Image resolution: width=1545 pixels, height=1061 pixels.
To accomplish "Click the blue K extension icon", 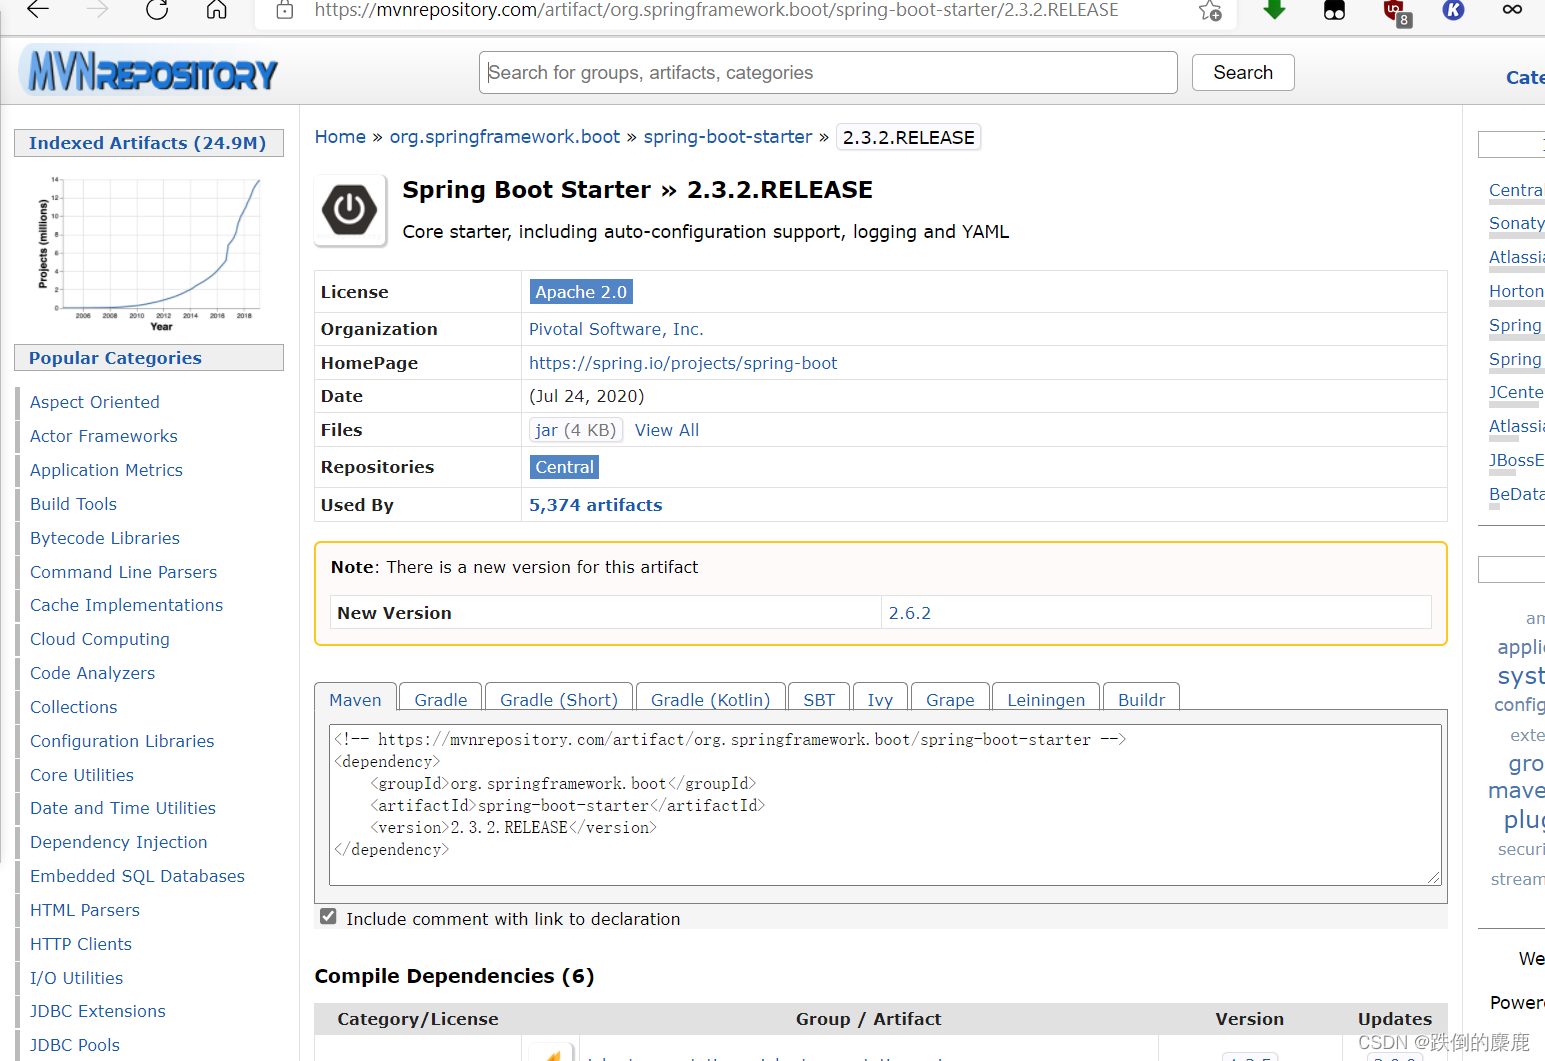I will pyautogui.click(x=1453, y=10).
